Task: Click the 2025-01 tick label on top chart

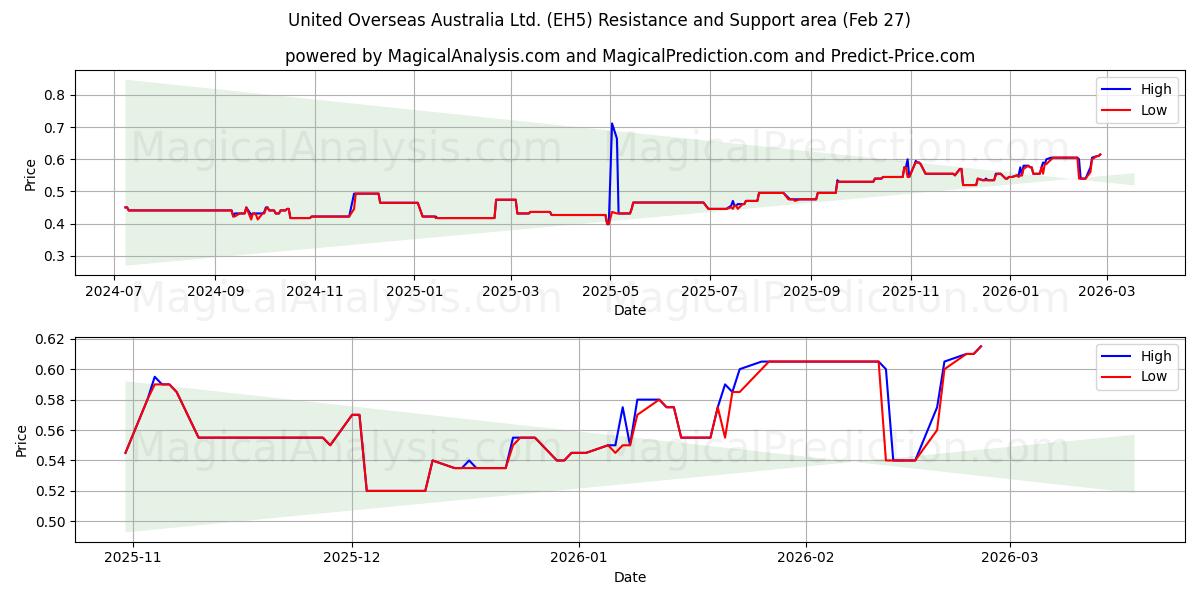Action: [x=415, y=290]
